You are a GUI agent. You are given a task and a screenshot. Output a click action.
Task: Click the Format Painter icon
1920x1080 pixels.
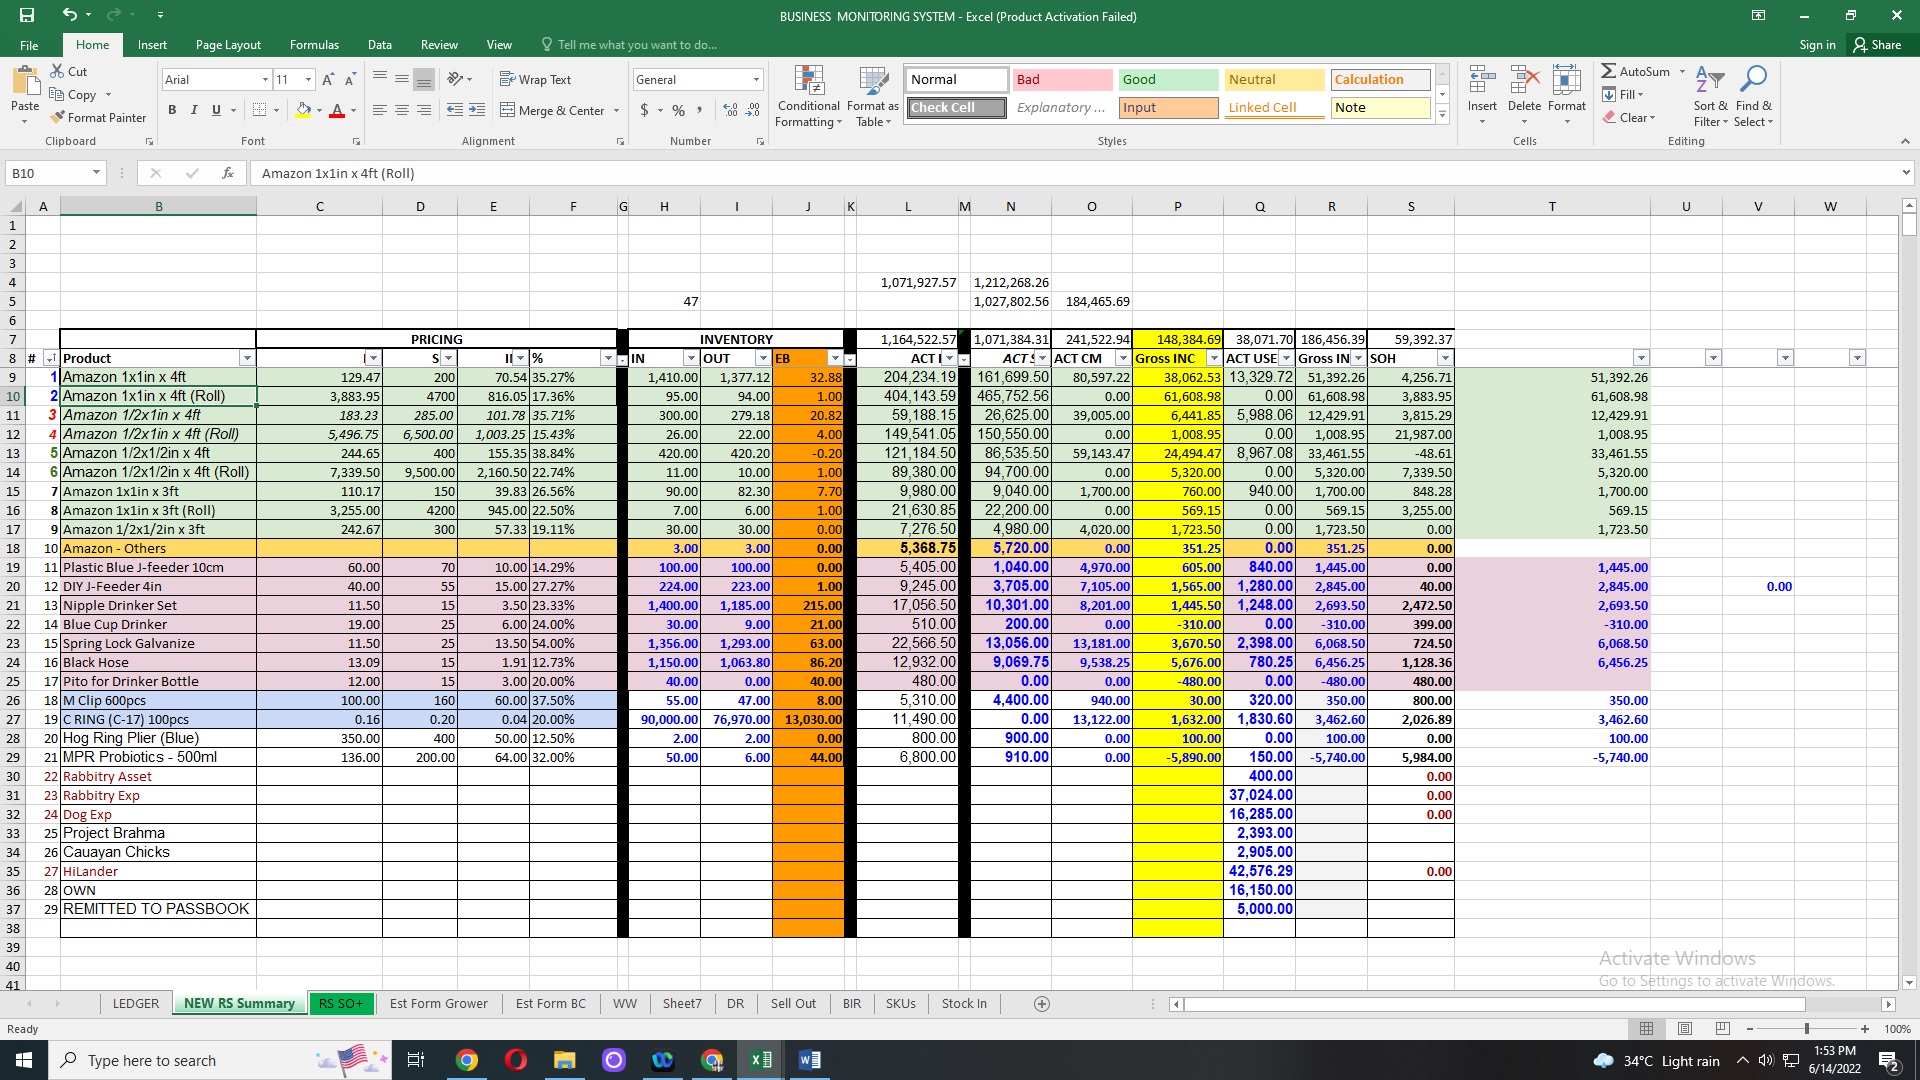(x=59, y=118)
